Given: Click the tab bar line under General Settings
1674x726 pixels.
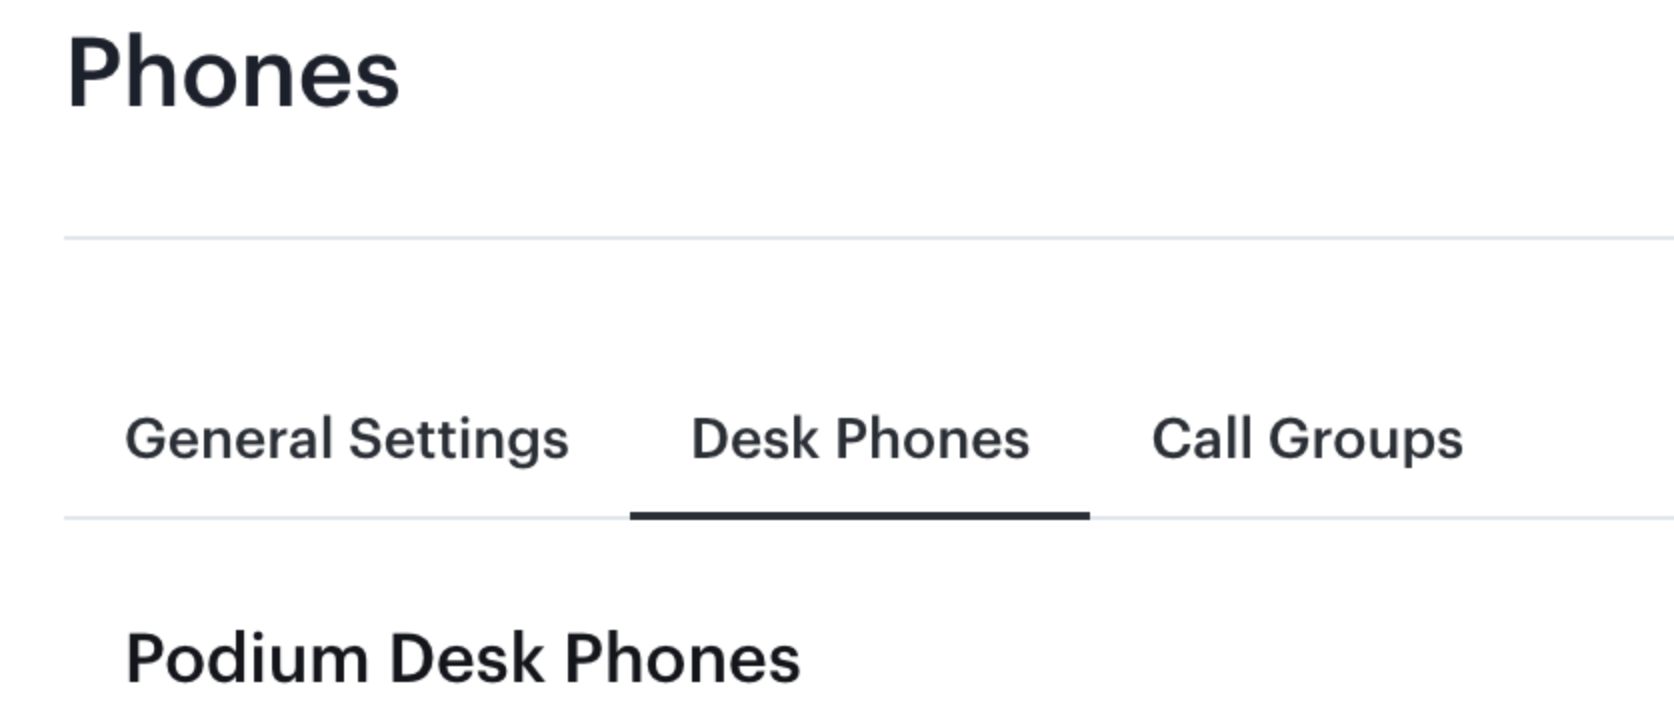Looking at the screenshot, I should [346, 518].
